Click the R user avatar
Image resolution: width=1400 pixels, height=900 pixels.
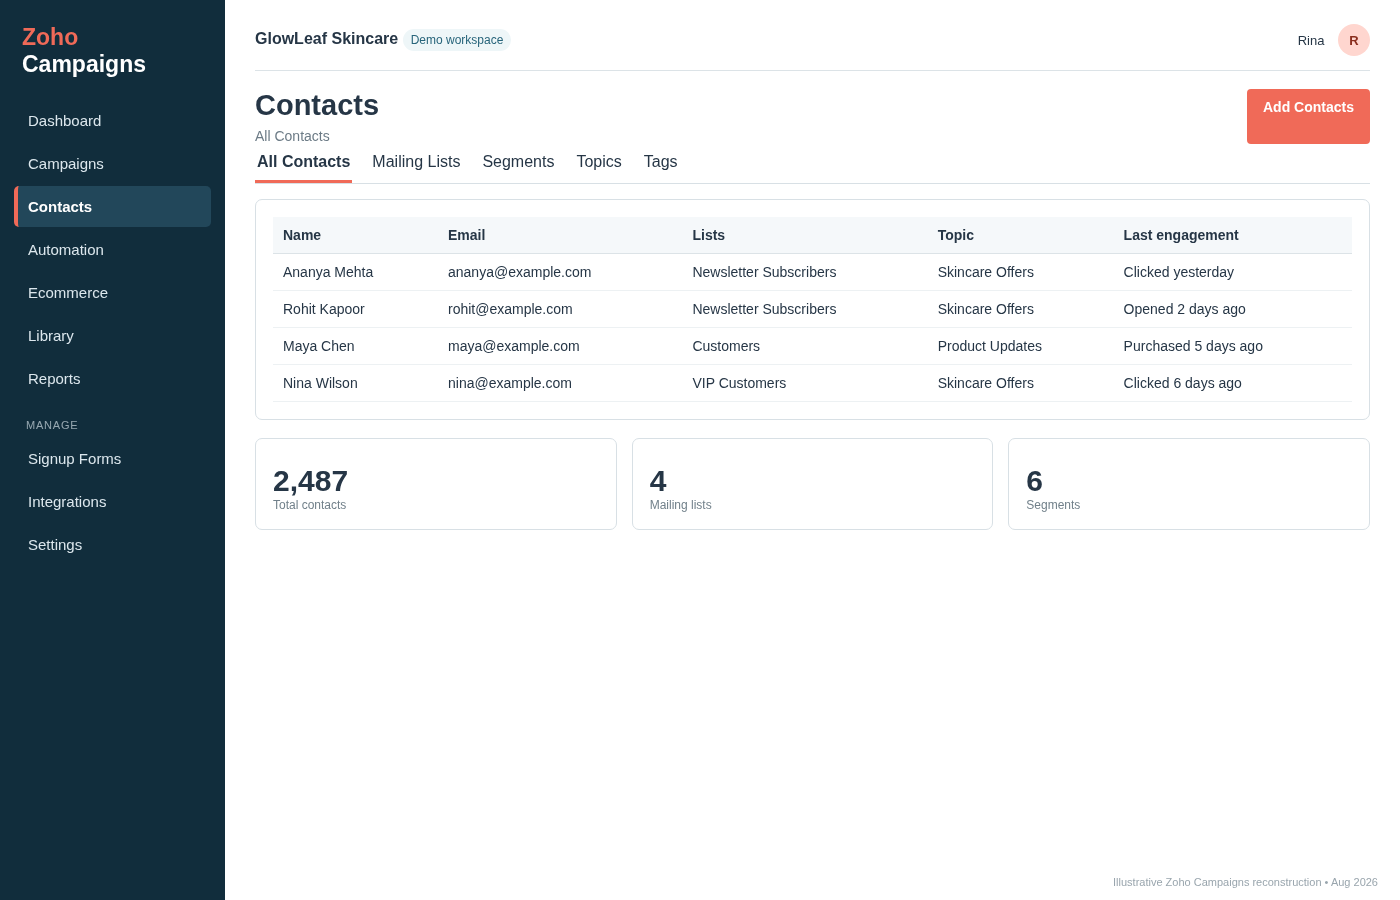point(1354,40)
